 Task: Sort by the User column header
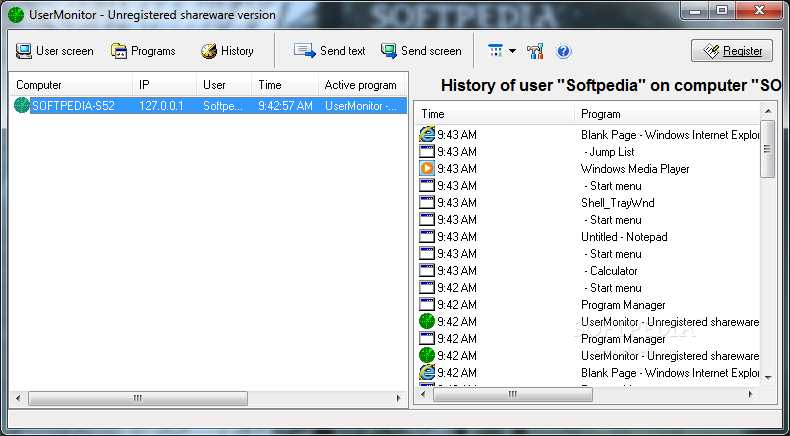click(224, 85)
